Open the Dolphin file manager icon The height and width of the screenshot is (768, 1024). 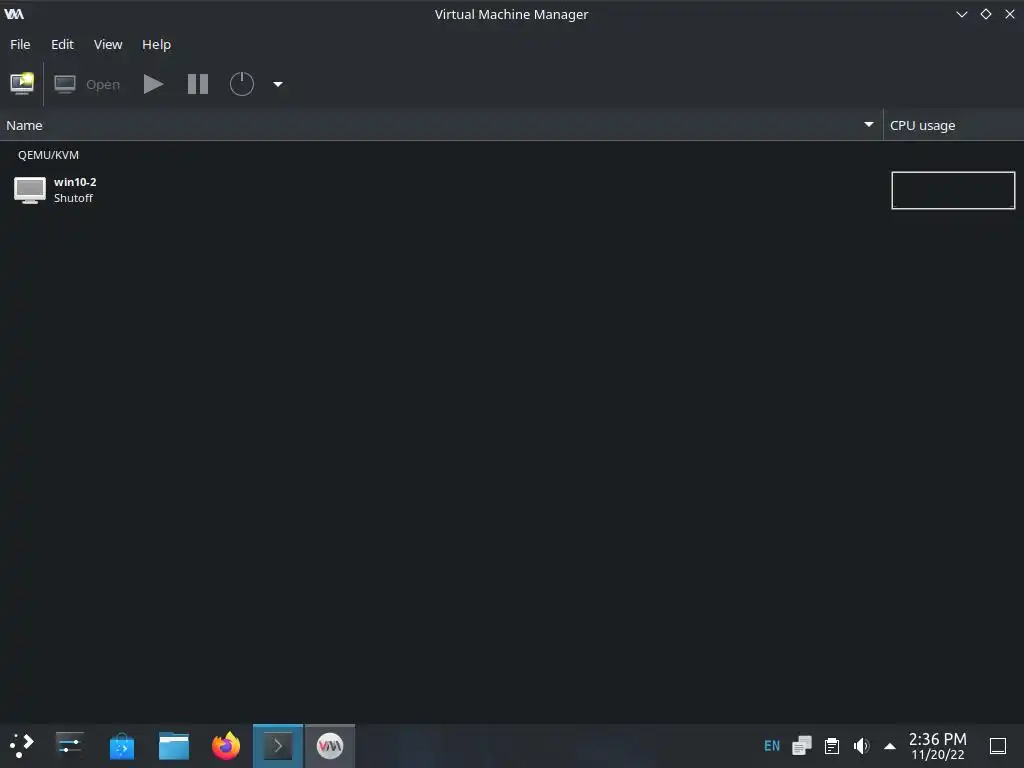[x=174, y=746]
